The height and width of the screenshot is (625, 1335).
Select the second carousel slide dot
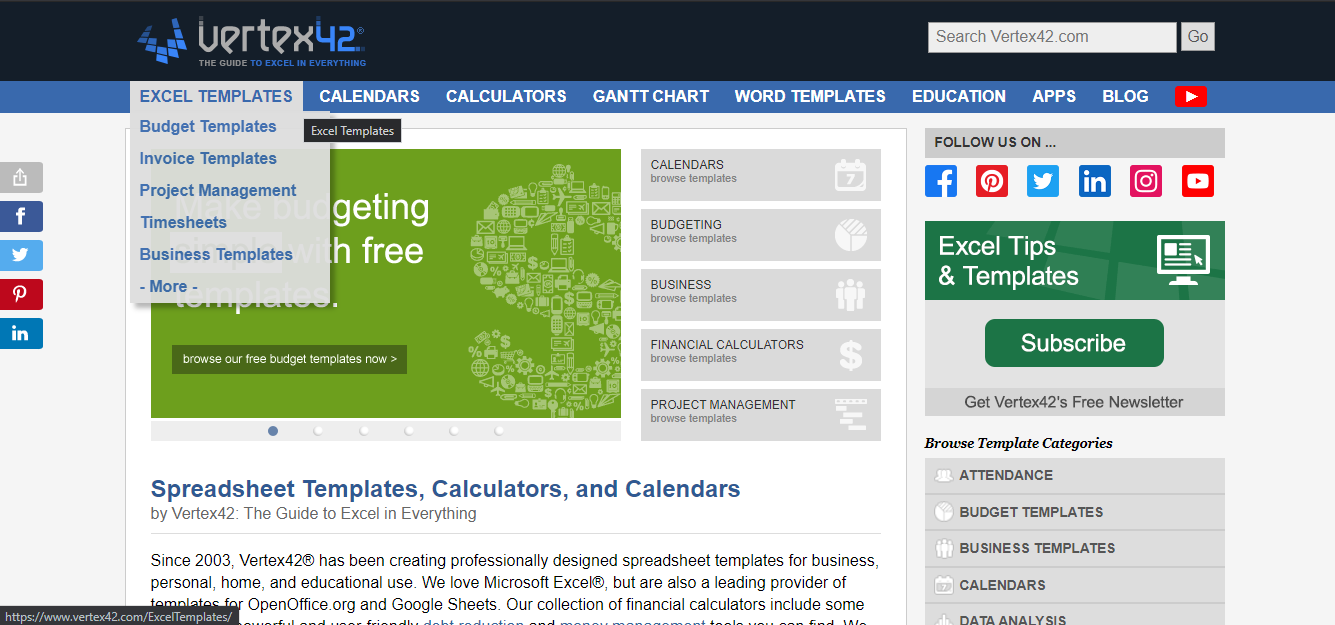[318, 431]
